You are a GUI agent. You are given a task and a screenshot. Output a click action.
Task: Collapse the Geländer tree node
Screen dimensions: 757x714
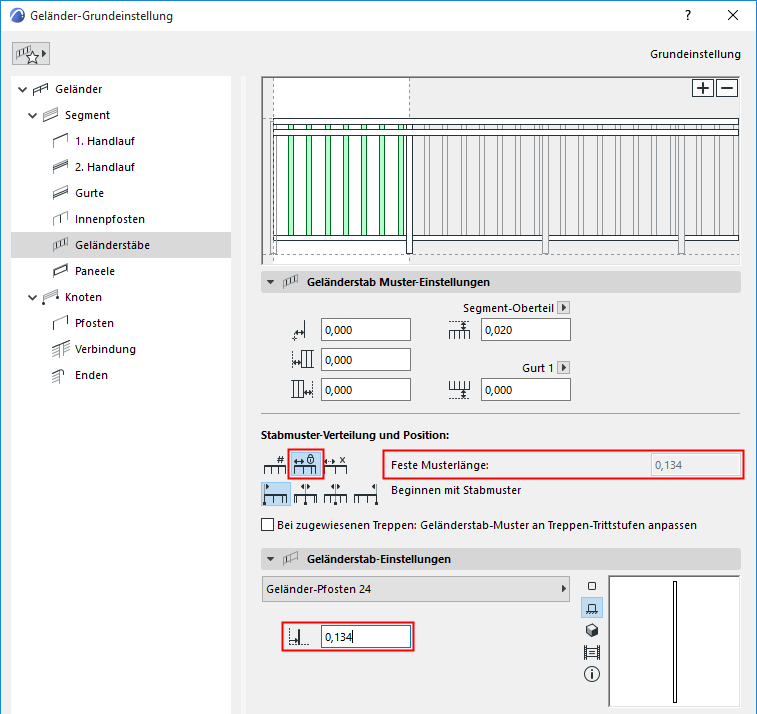(x=22, y=89)
